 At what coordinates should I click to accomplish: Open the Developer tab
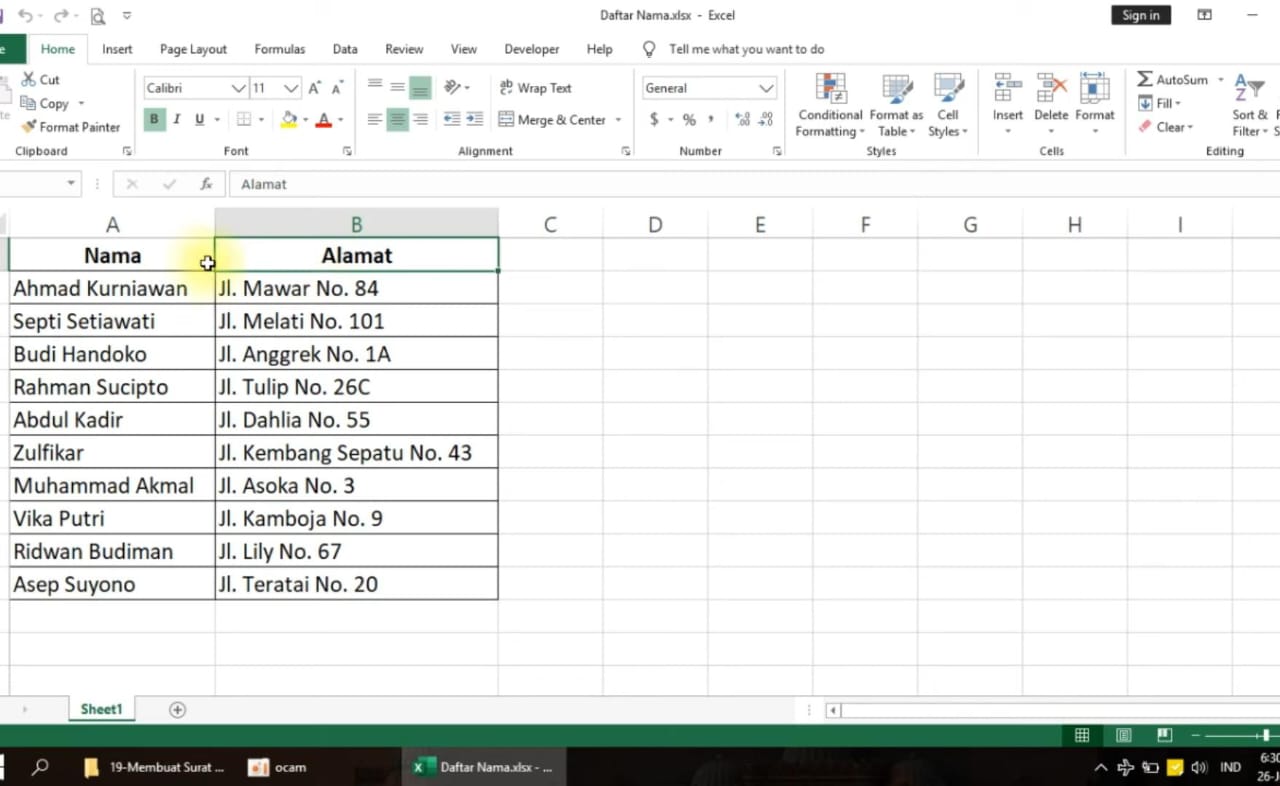(532, 49)
